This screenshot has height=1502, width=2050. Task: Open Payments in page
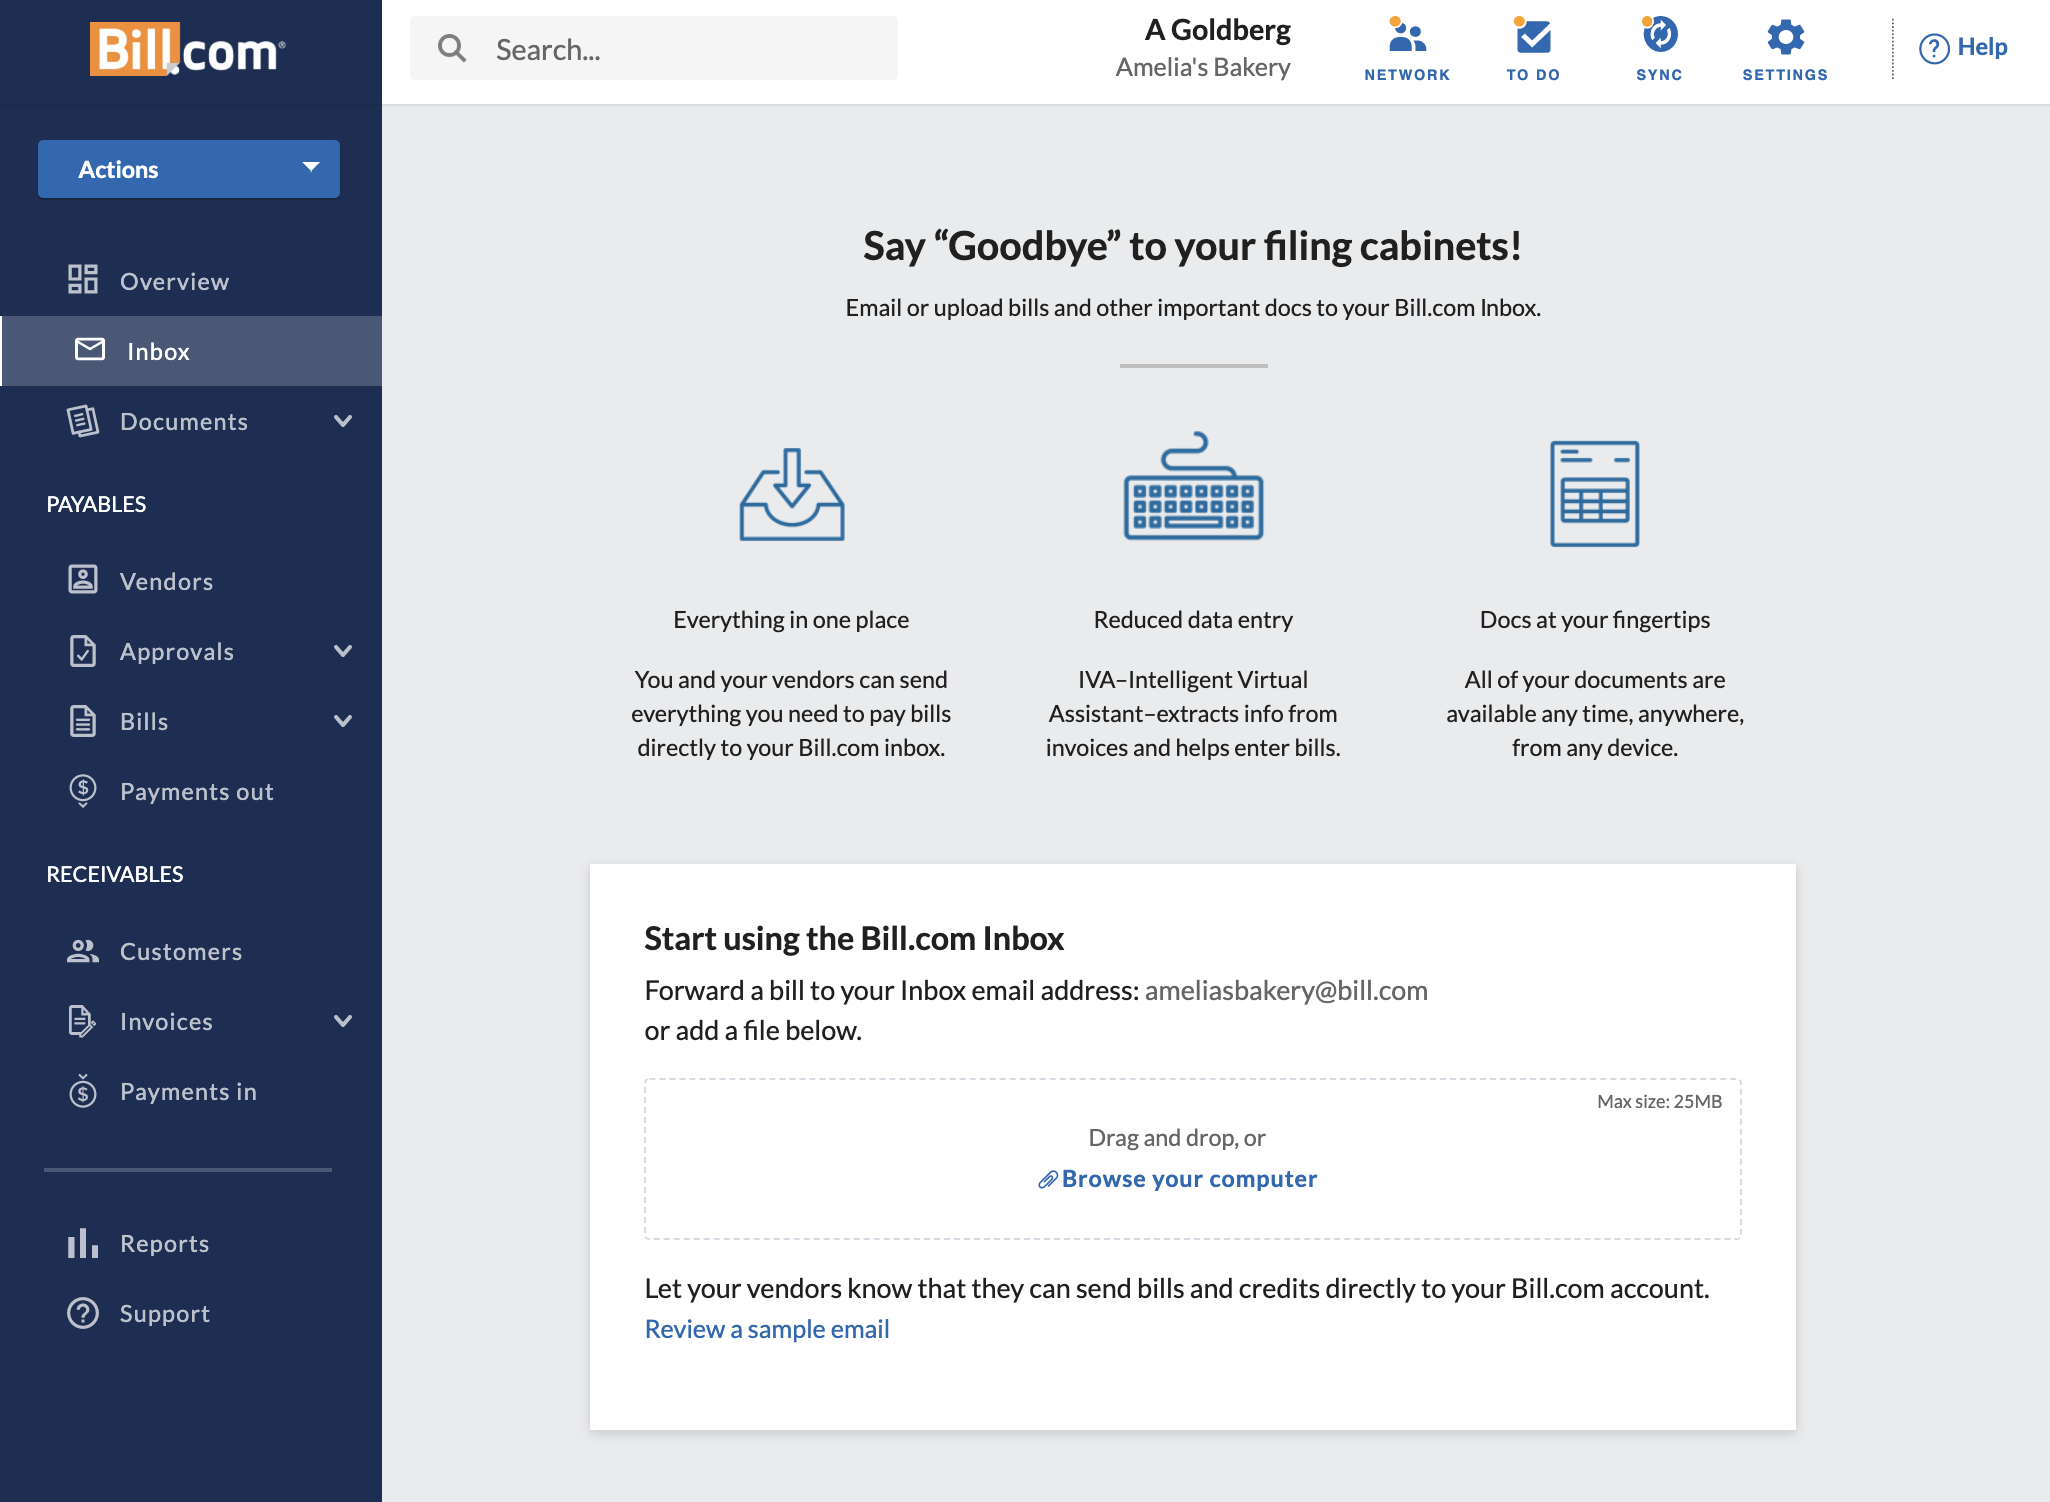tap(191, 1091)
